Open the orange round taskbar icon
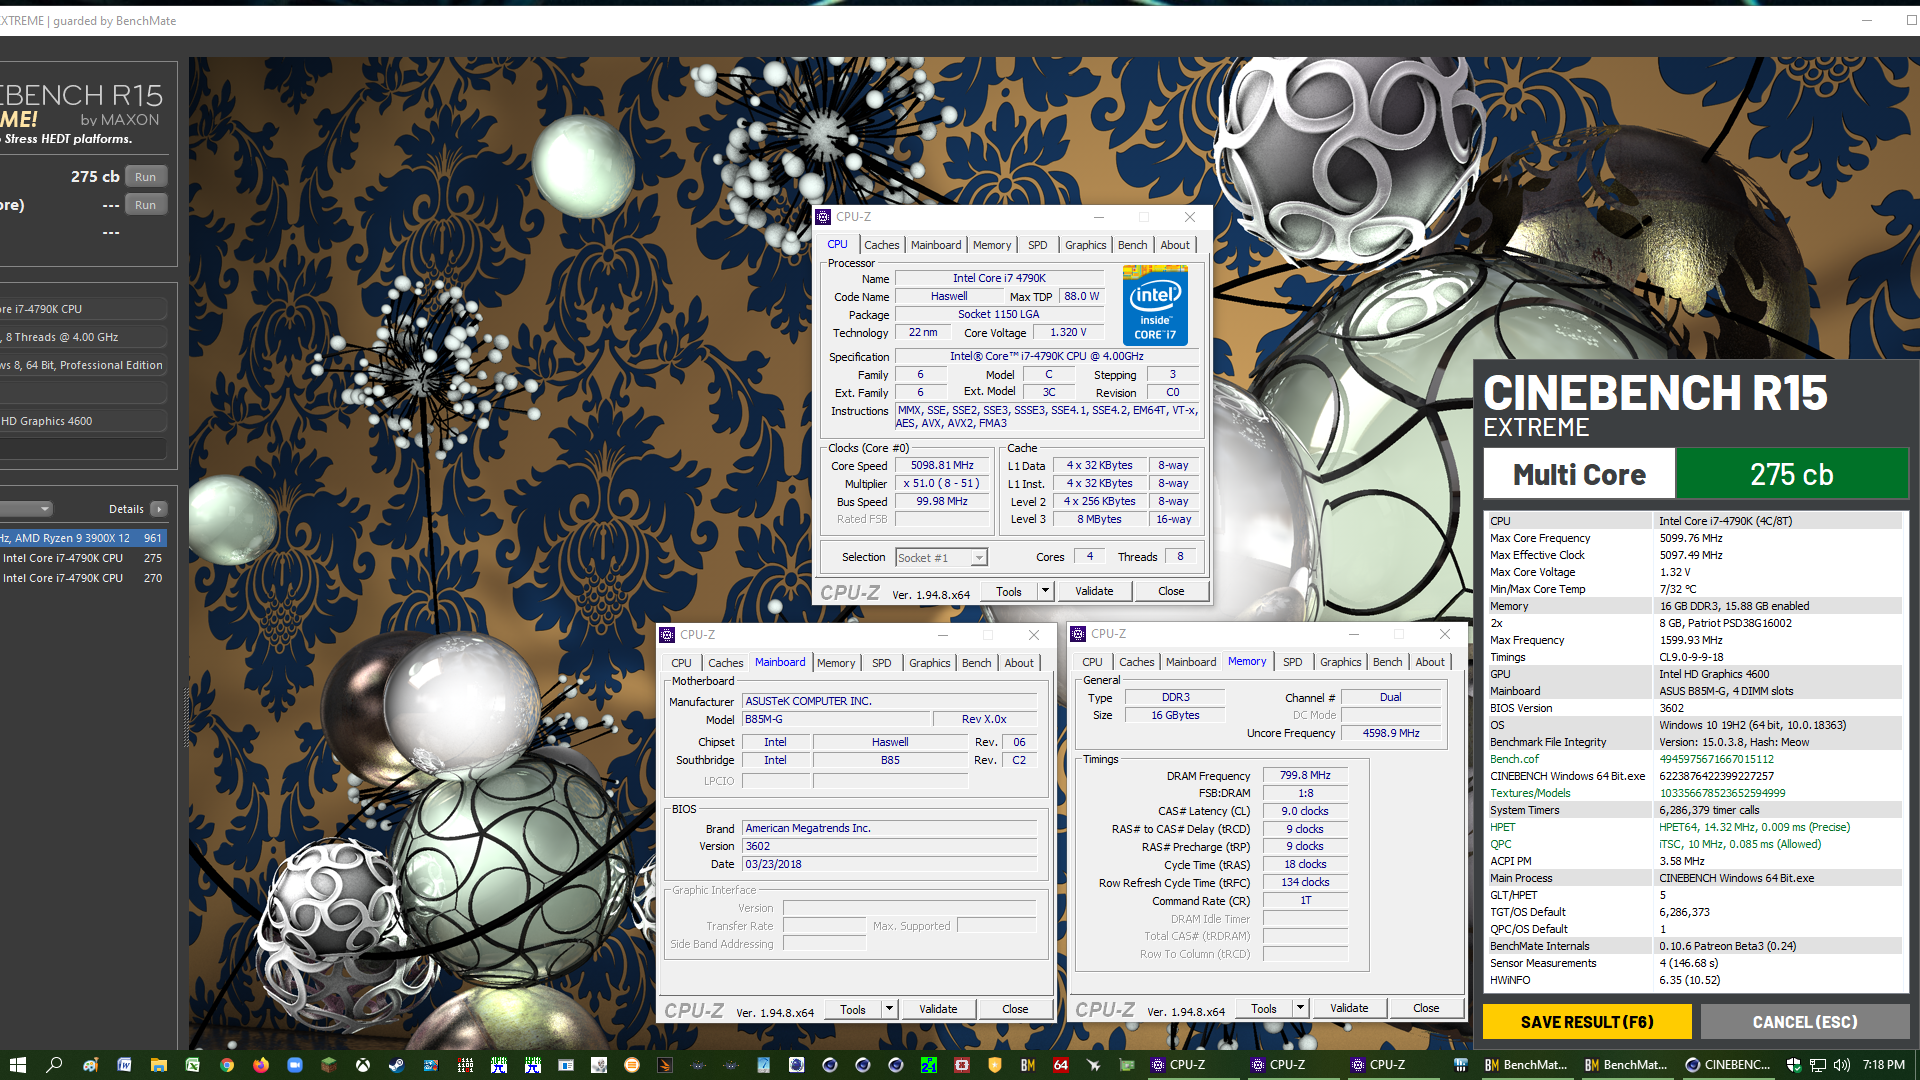 [631, 1065]
